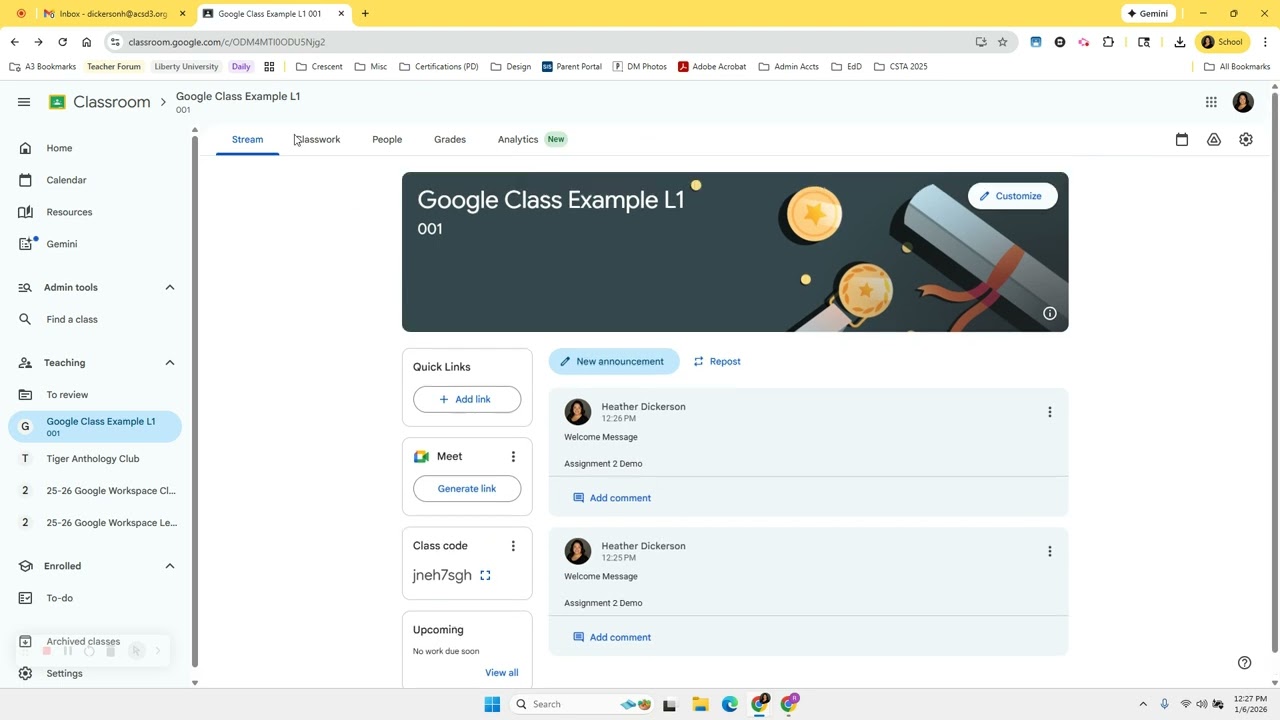Open Settings in the sidebar
1280x720 pixels.
(x=96, y=674)
